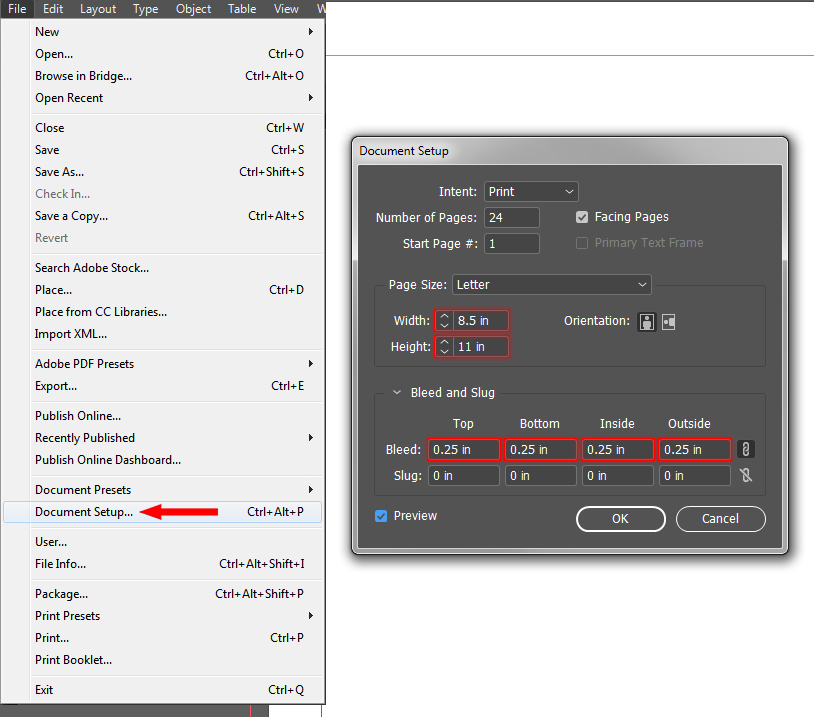This screenshot has width=814, height=717.
Task: Click the Width stepper up arrow
Action: [446, 316]
